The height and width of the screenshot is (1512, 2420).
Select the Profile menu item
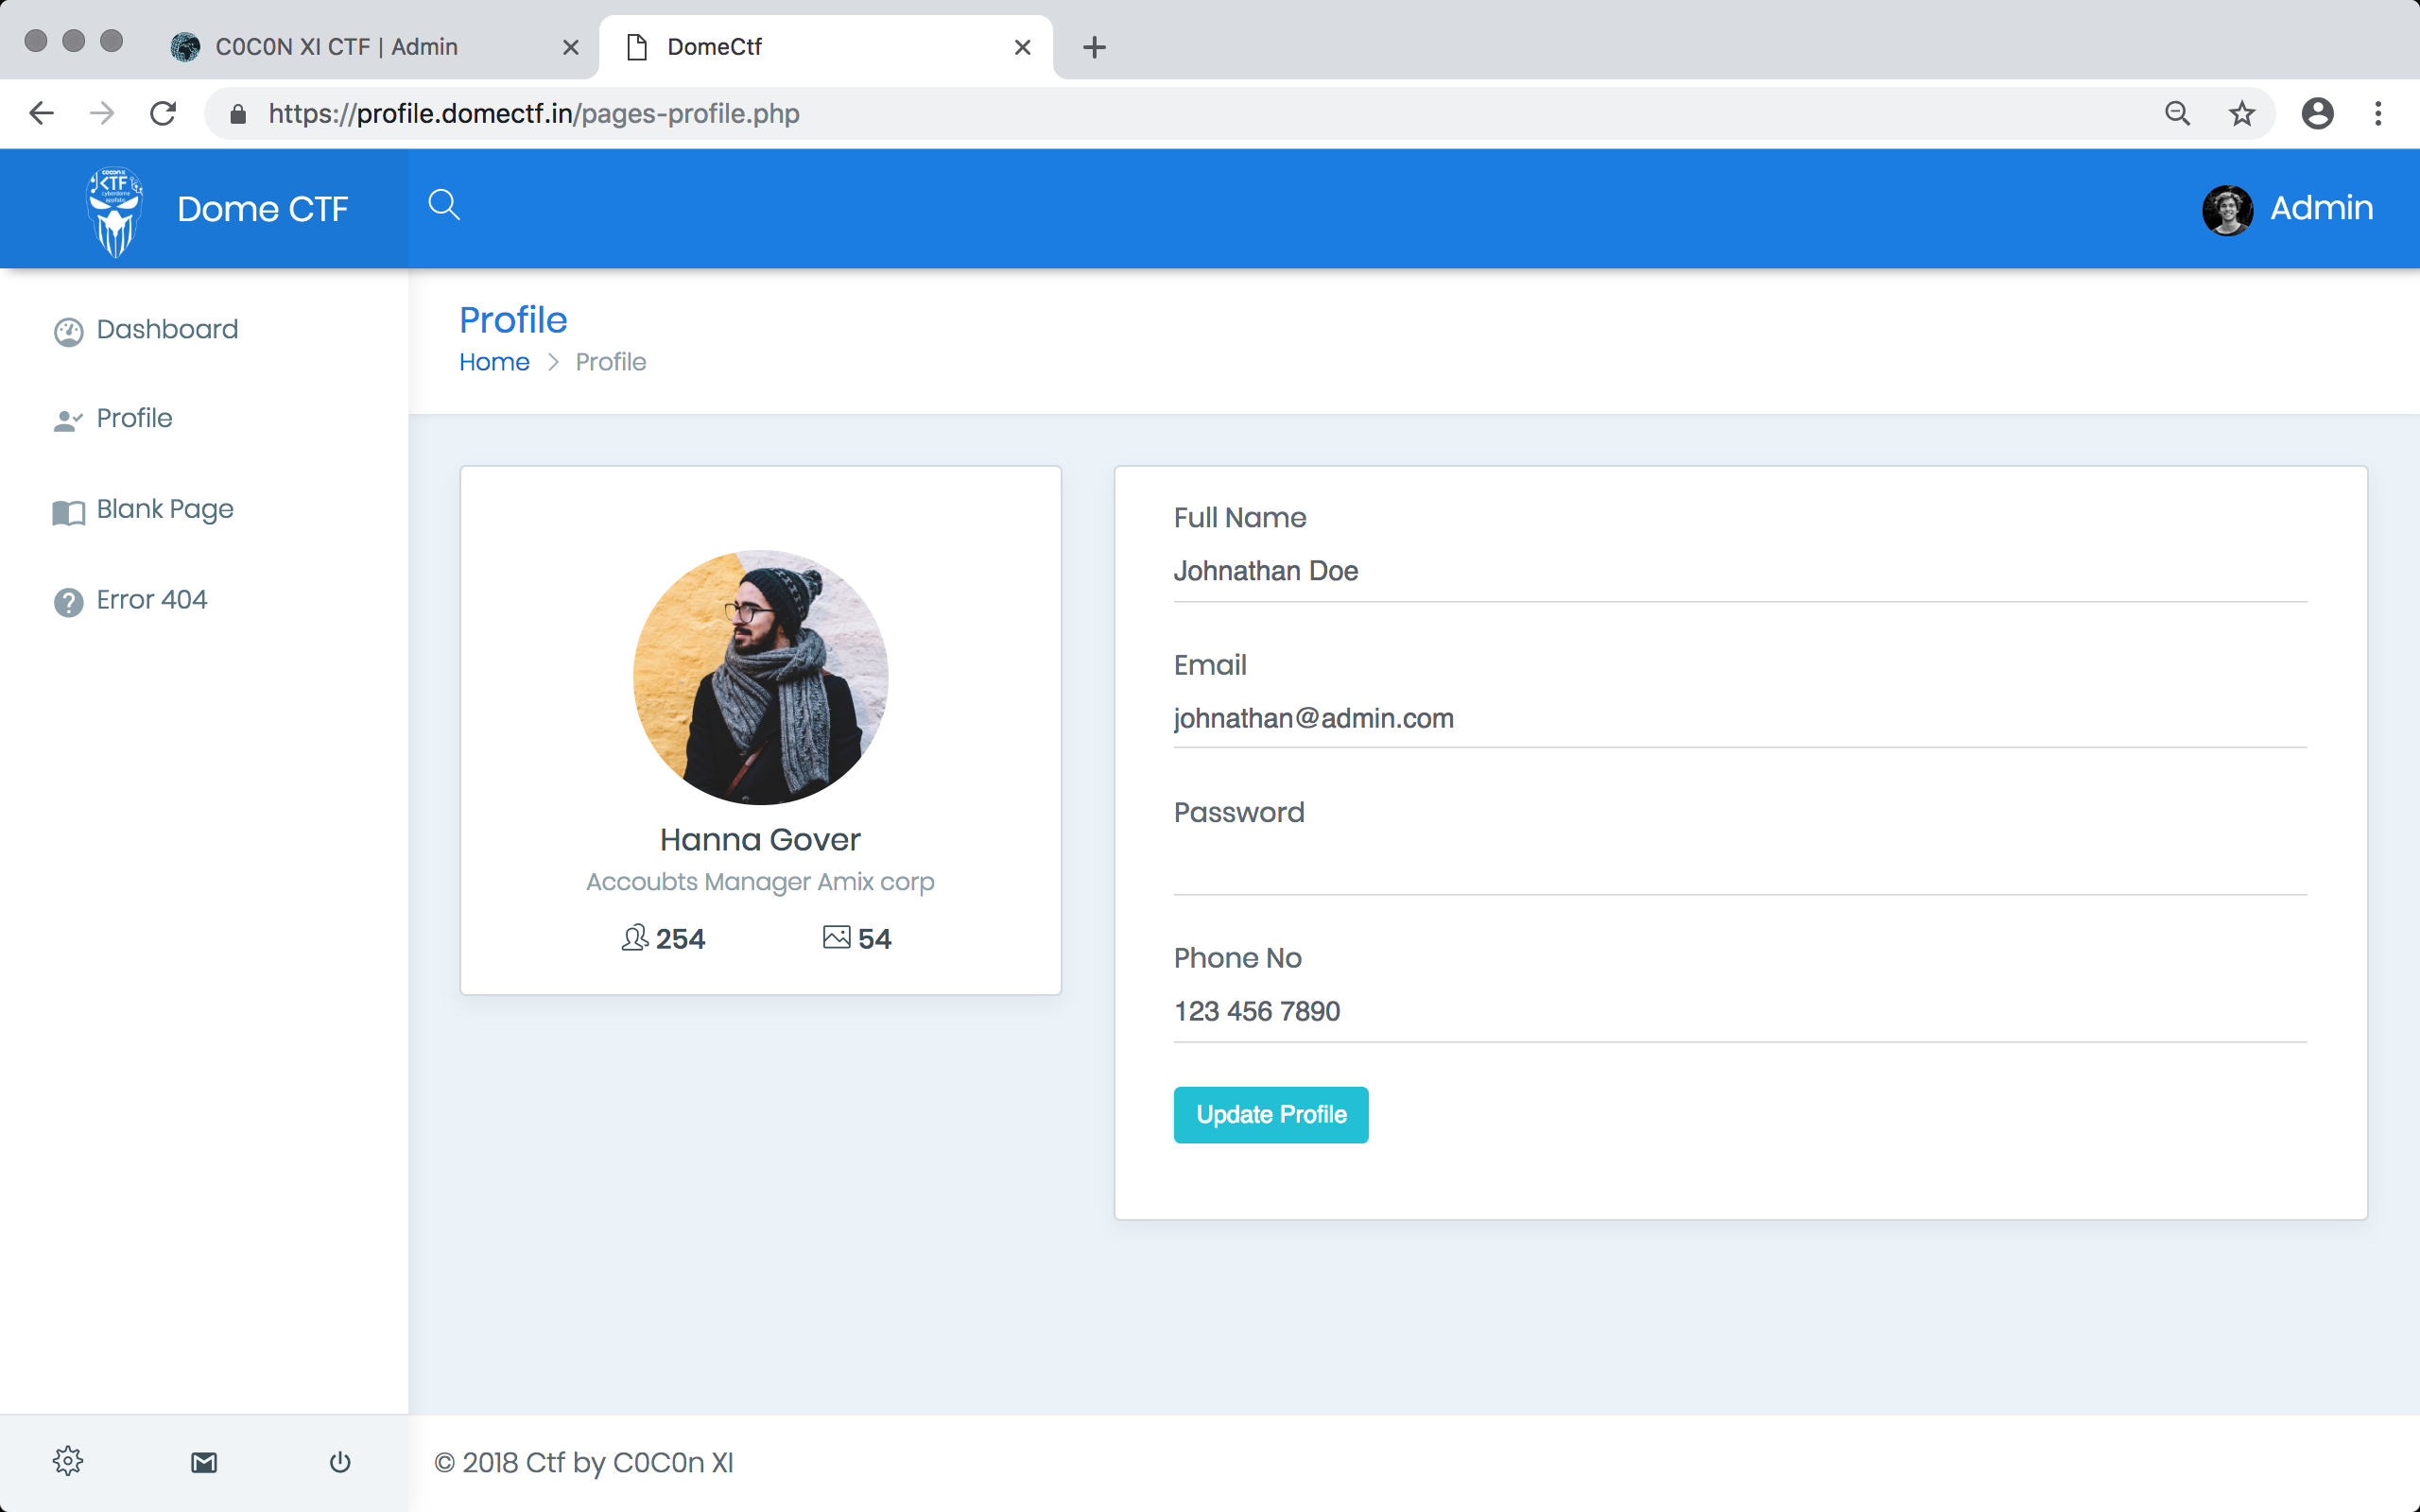[x=136, y=418]
